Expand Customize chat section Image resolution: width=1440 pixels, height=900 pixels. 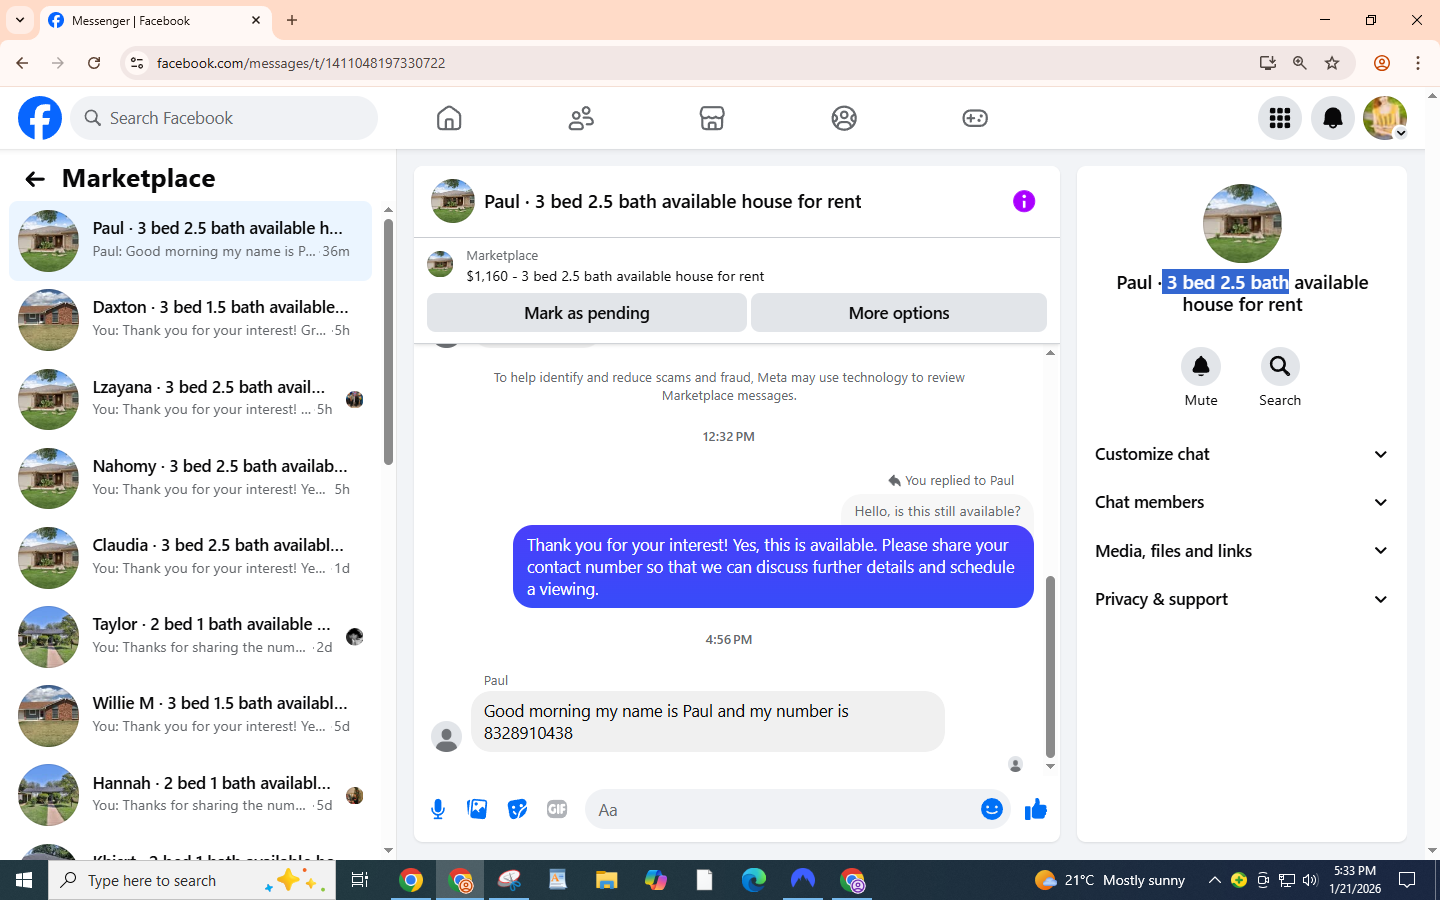pos(1241,454)
